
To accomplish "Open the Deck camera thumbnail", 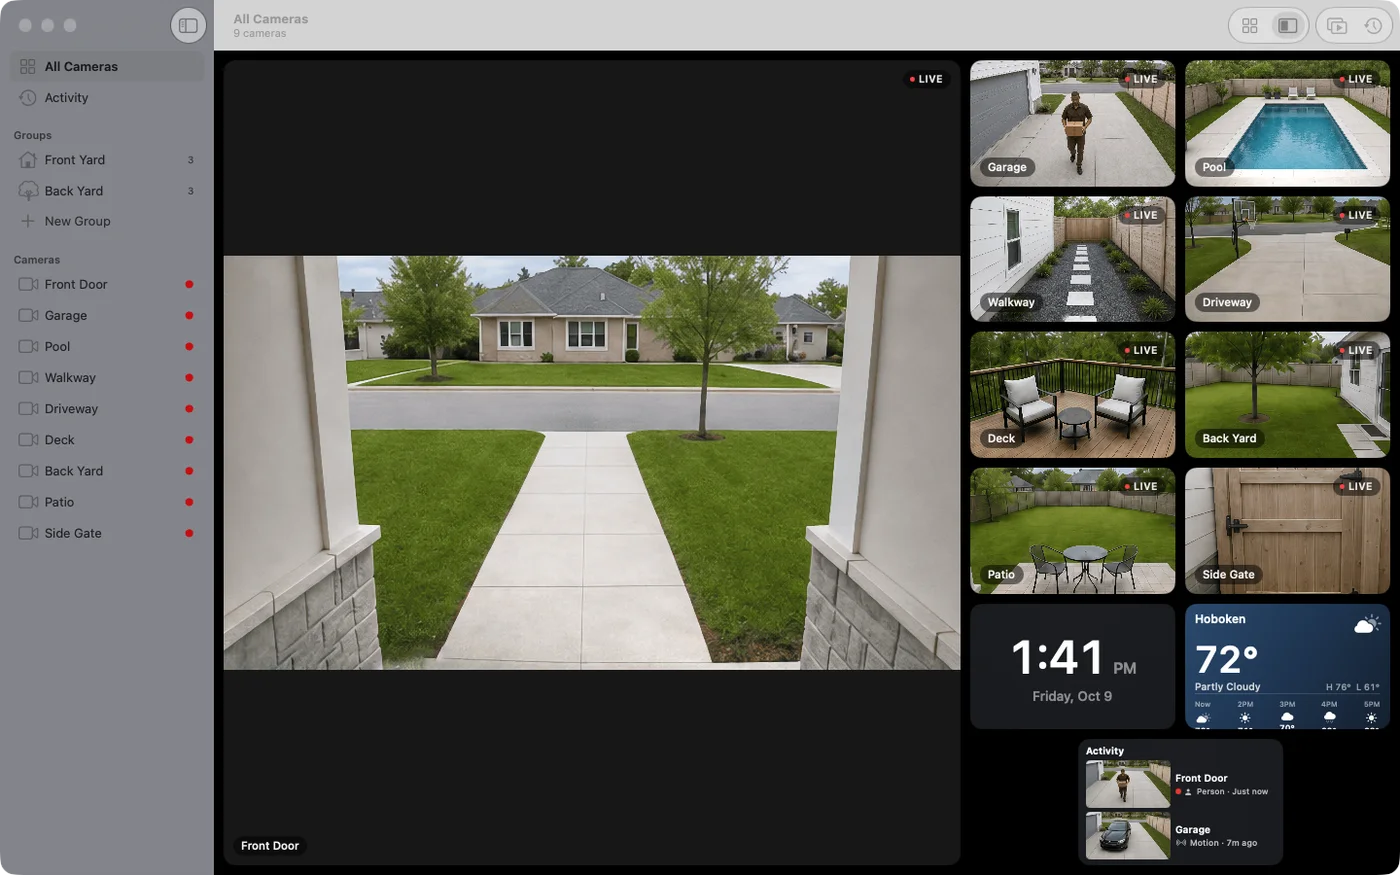I will 1072,395.
